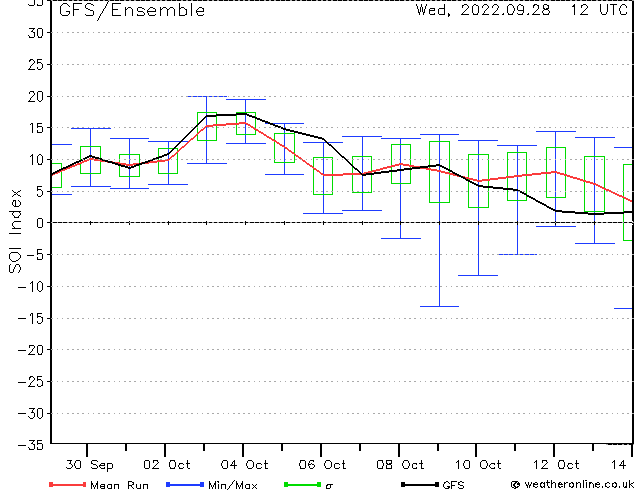Click the 20 y-axis value
This screenshot has width=634, height=490.
pyautogui.click(x=35, y=96)
